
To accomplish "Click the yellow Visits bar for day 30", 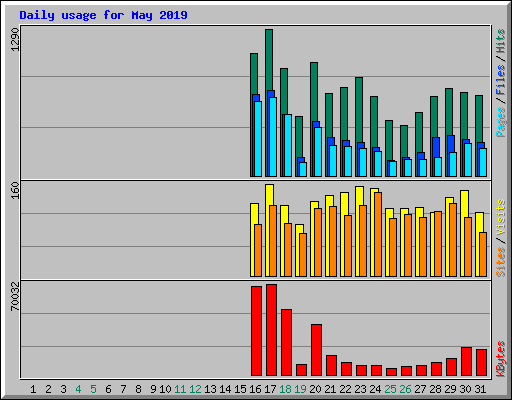I will click(465, 204).
